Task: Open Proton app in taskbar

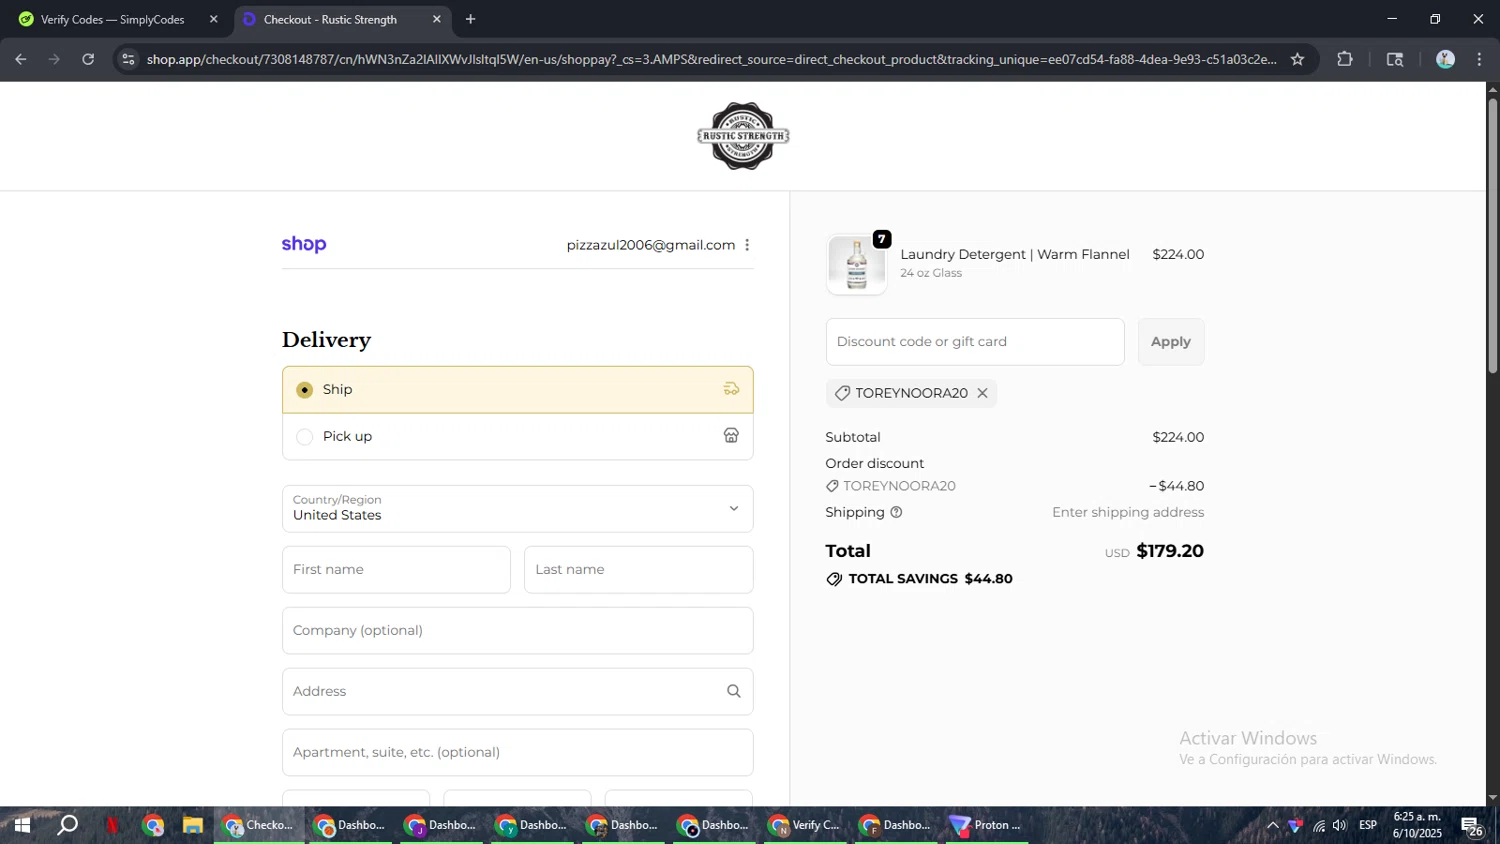Action: [x=987, y=825]
